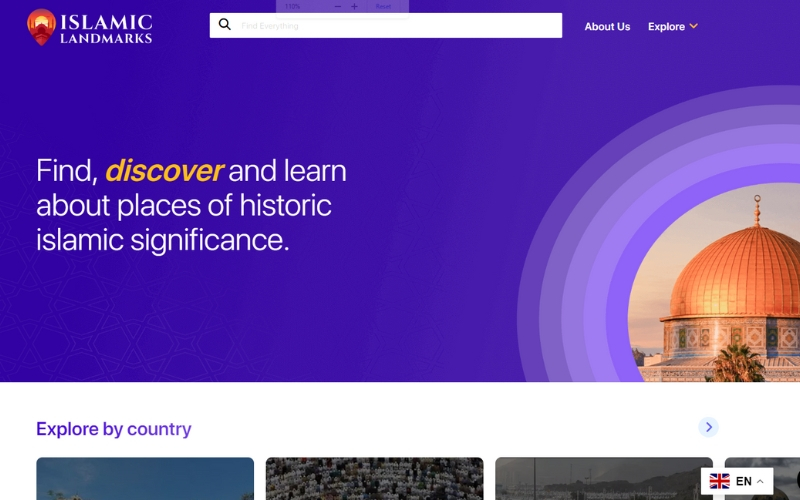
Task: Click the magnifying glass search icon
Action: [x=224, y=24]
